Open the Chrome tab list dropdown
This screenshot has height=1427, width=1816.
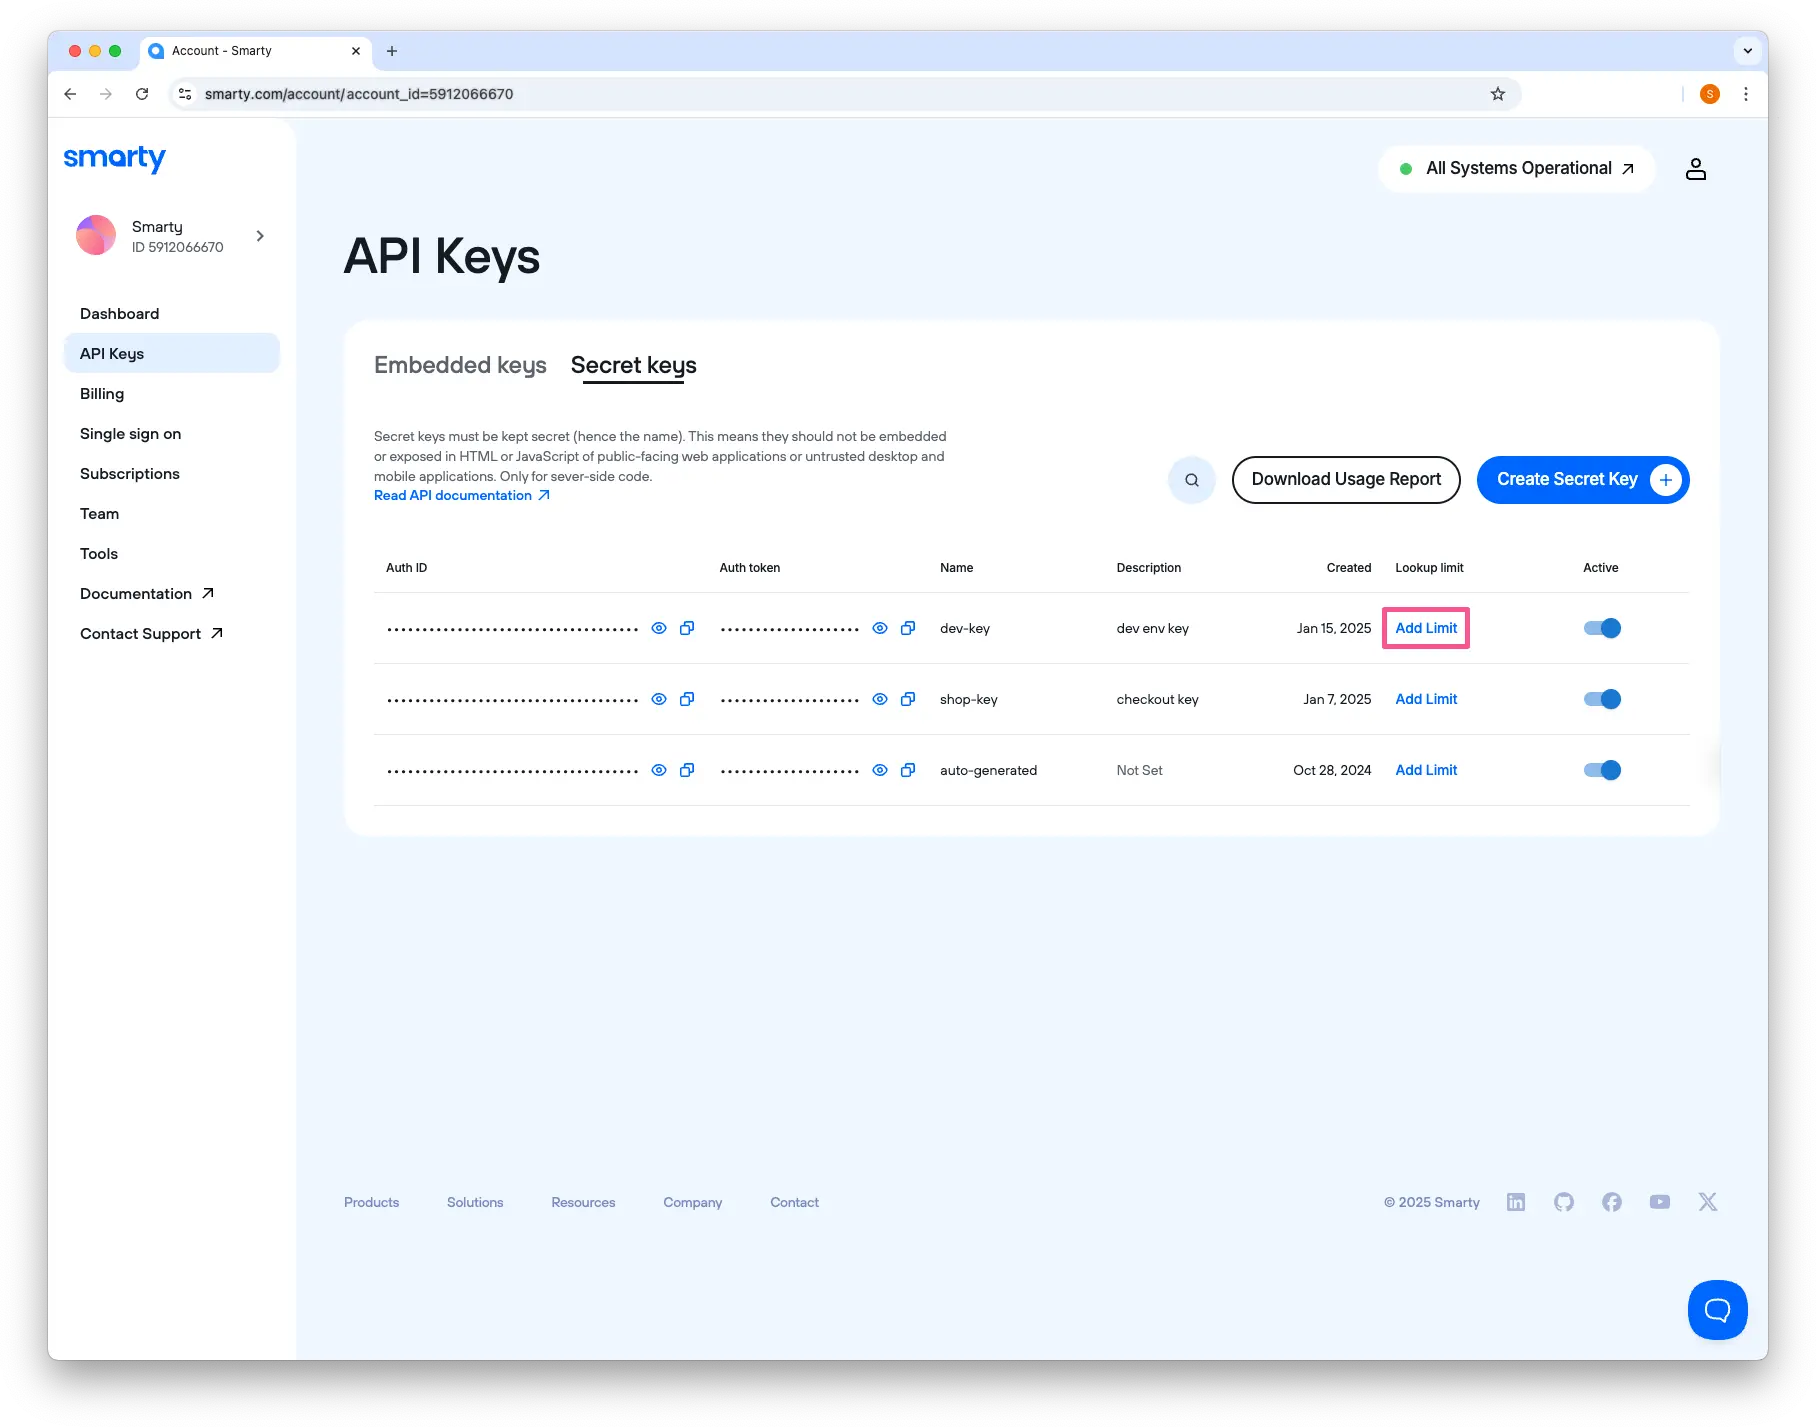click(1747, 51)
